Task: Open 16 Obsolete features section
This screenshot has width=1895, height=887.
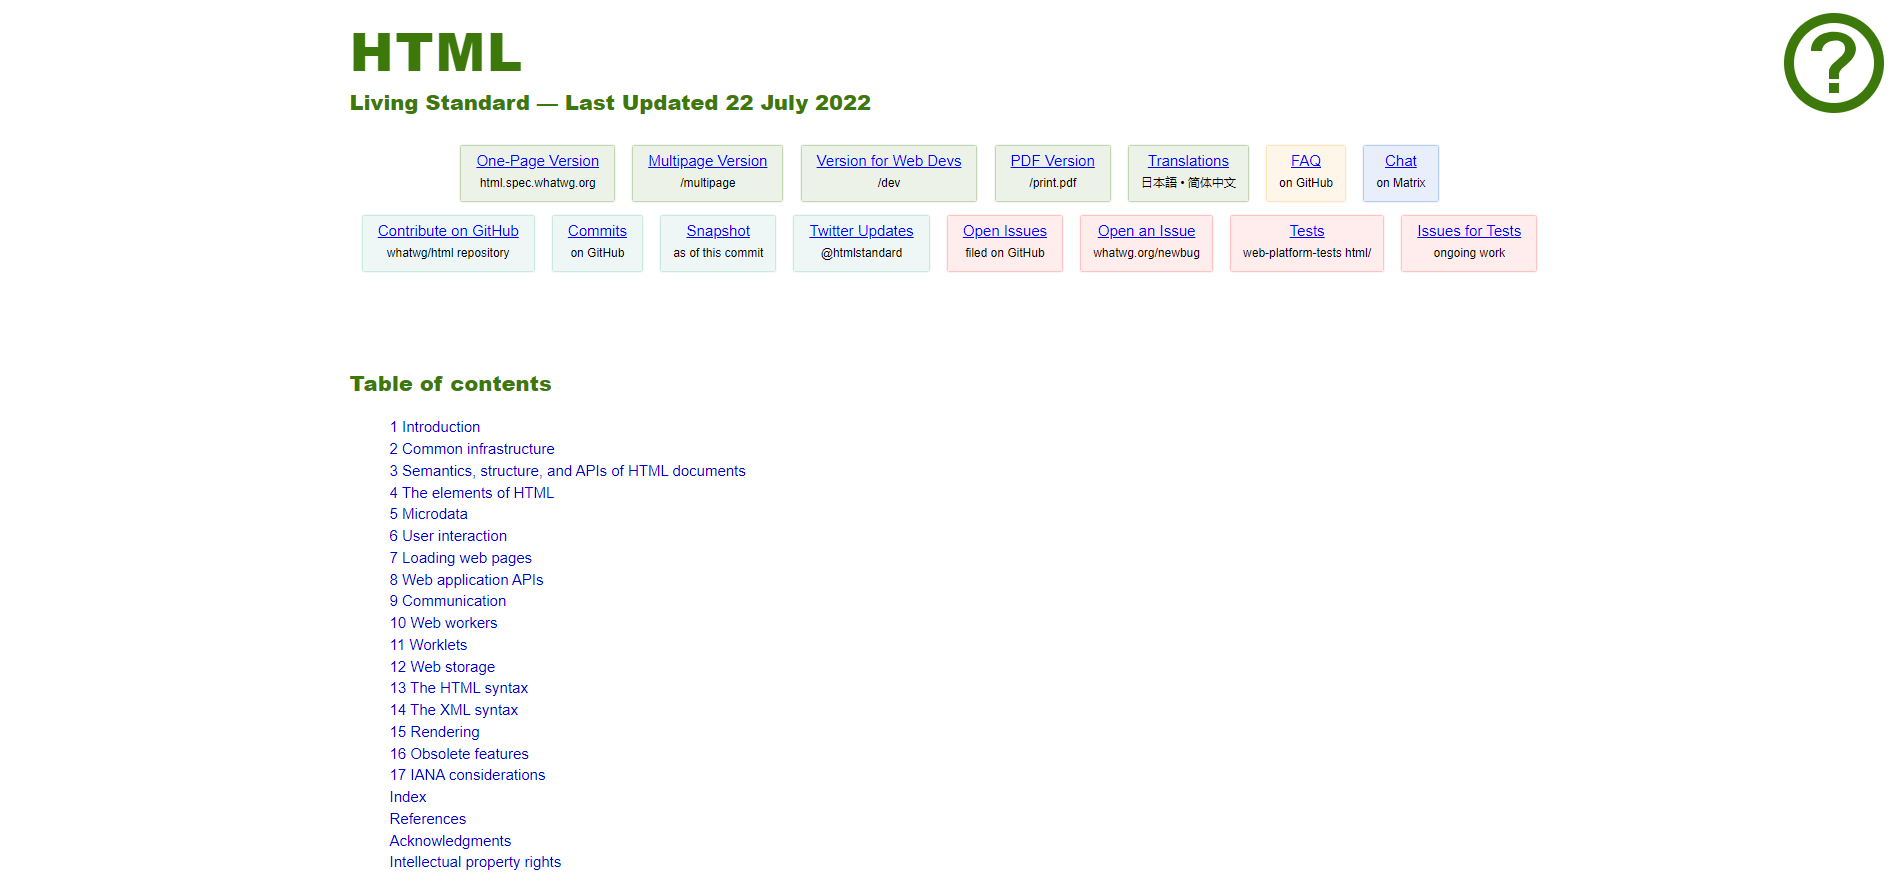Action: pyautogui.click(x=459, y=754)
